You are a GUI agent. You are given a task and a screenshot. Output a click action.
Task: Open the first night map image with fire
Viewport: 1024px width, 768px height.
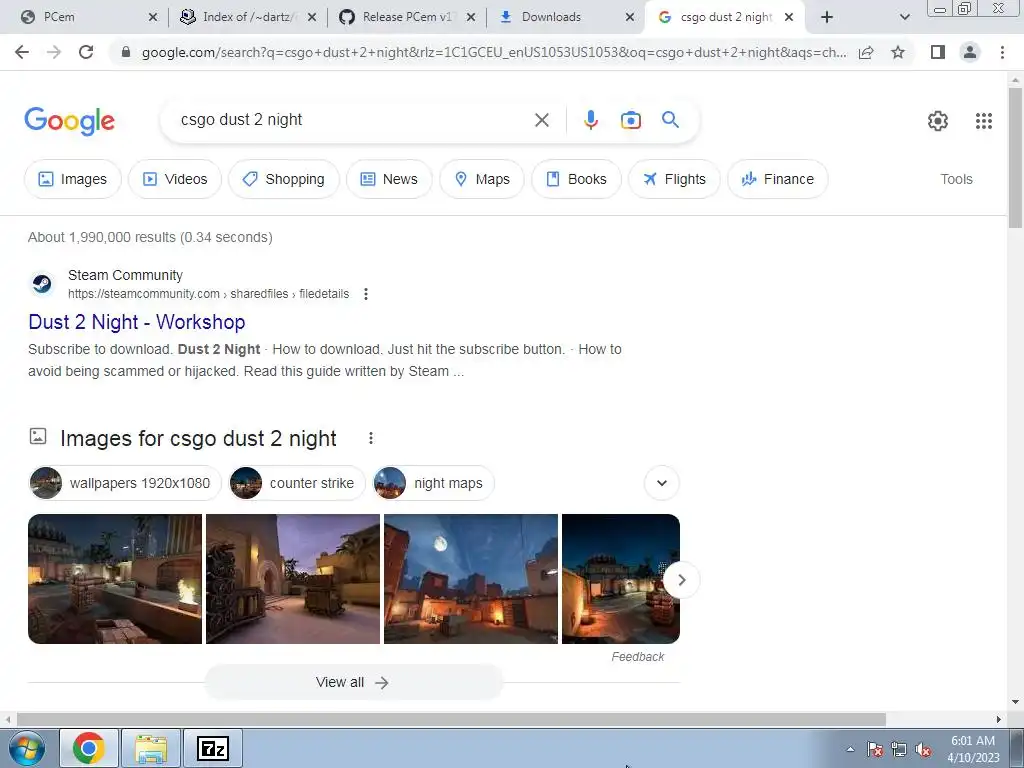[x=115, y=579]
